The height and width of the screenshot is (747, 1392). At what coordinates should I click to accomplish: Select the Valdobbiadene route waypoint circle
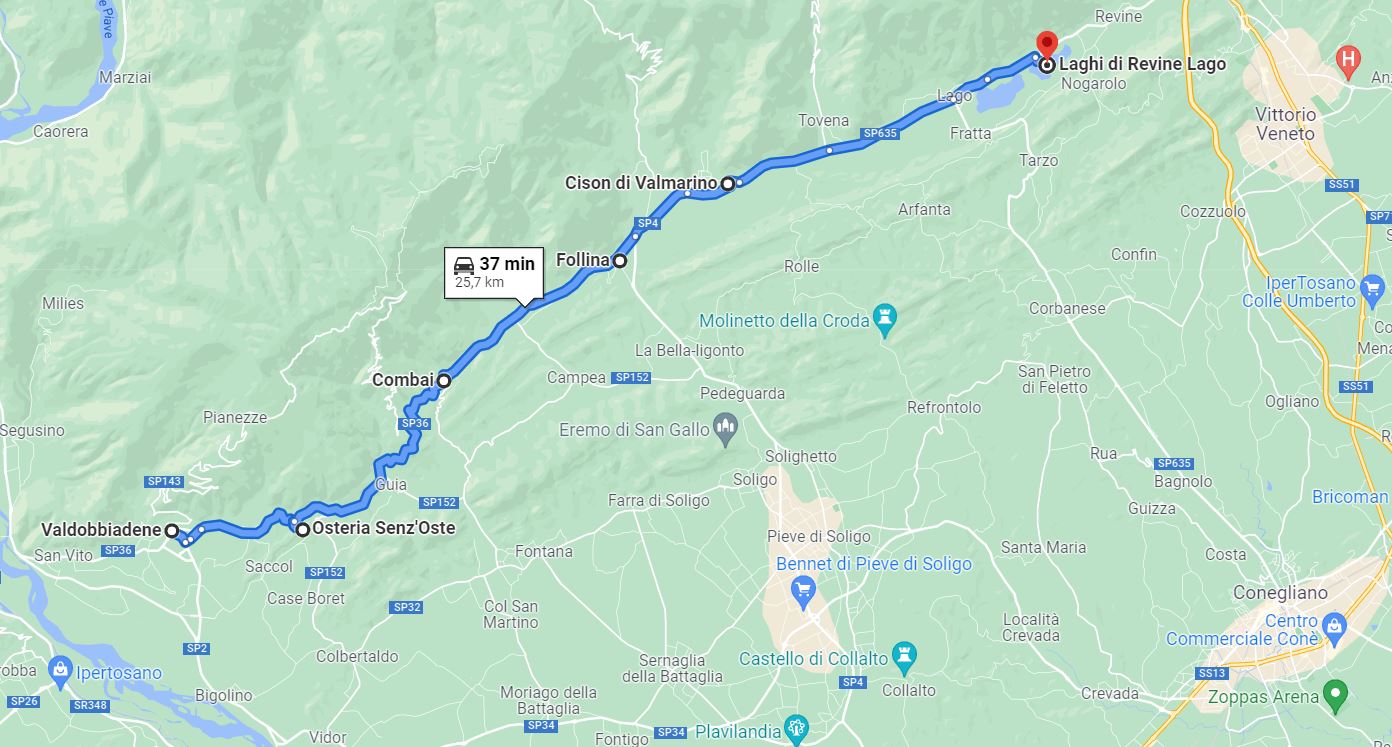pyautogui.click(x=171, y=531)
